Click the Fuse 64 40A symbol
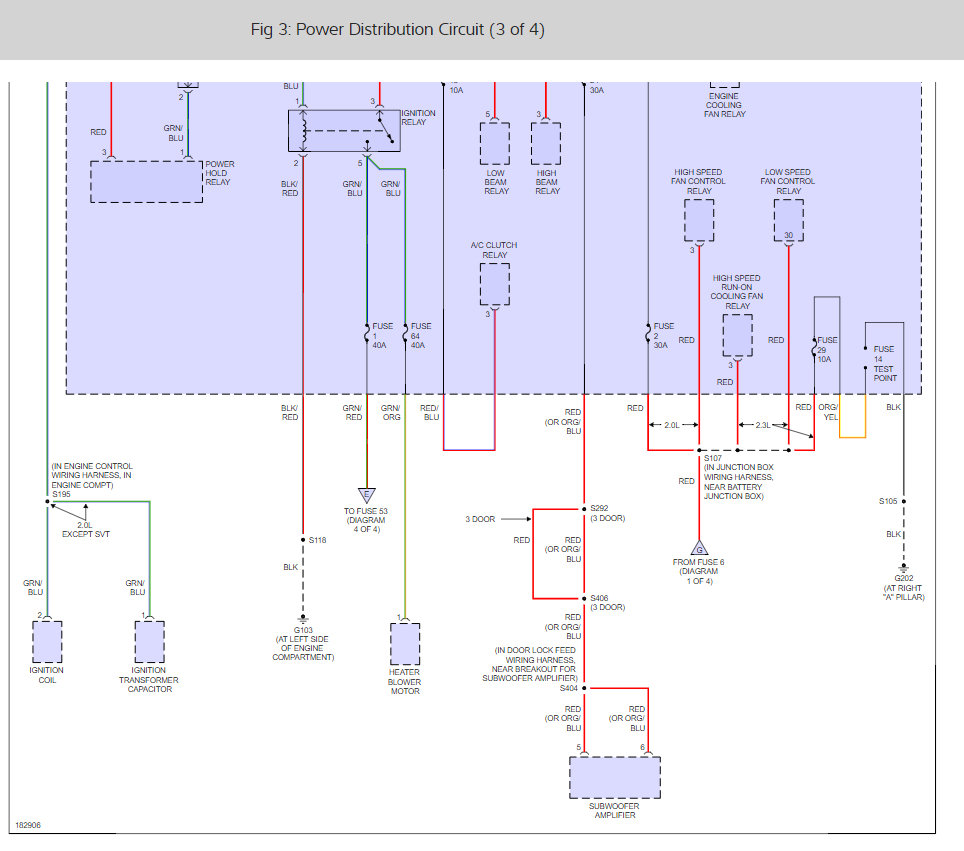The height and width of the screenshot is (851, 964). coord(405,334)
